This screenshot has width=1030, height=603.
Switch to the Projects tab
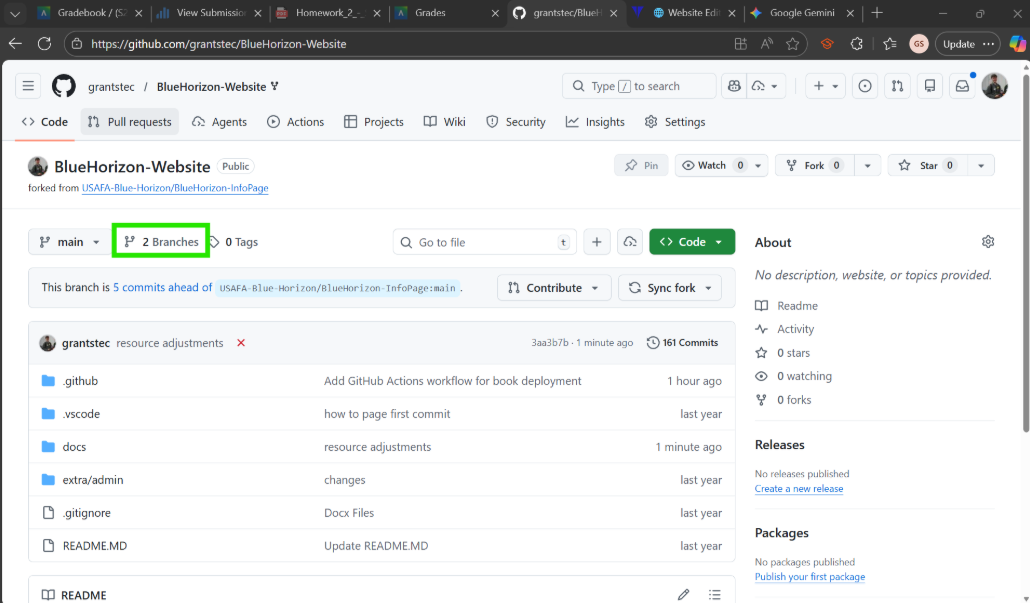coord(374,122)
